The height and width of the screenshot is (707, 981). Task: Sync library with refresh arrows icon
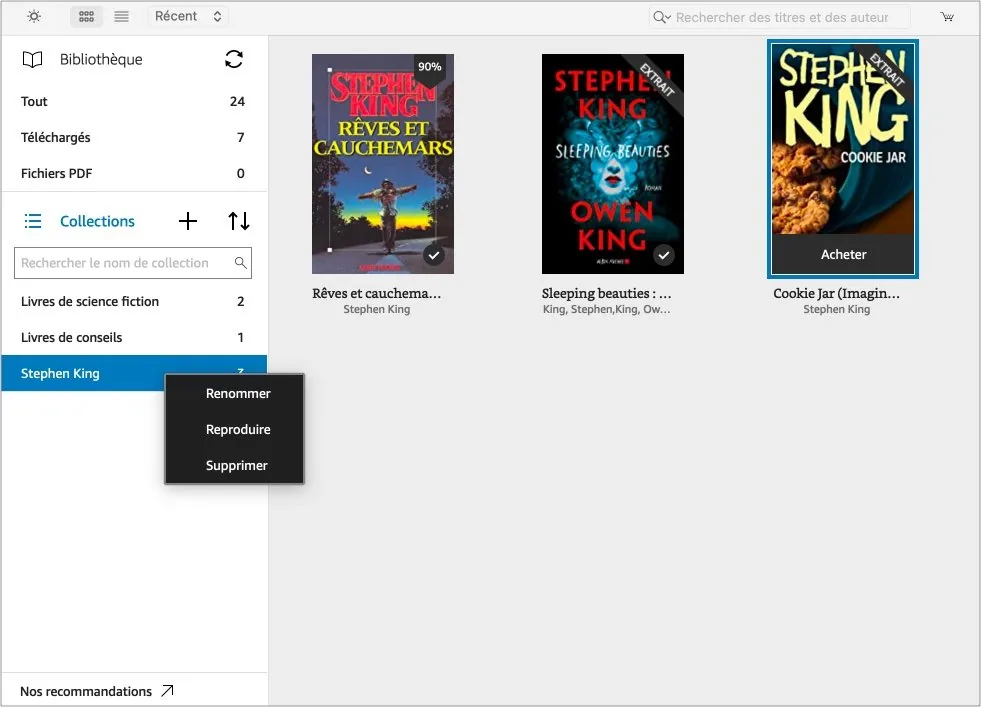234,59
